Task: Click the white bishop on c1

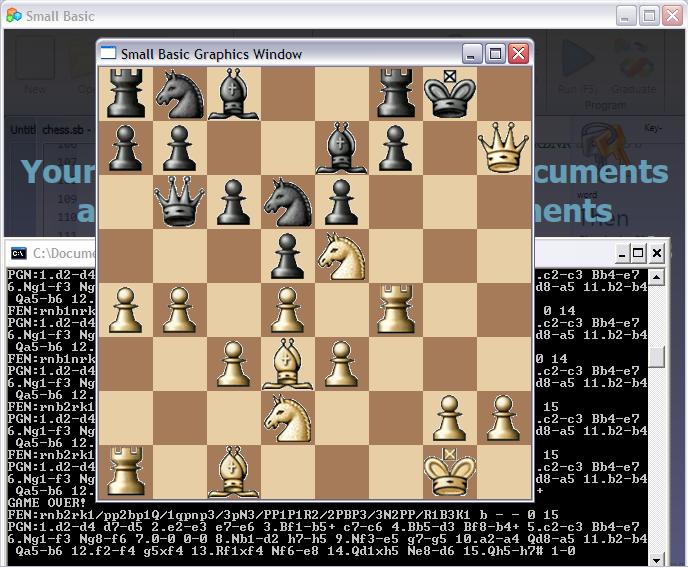Action: [234, 472]
